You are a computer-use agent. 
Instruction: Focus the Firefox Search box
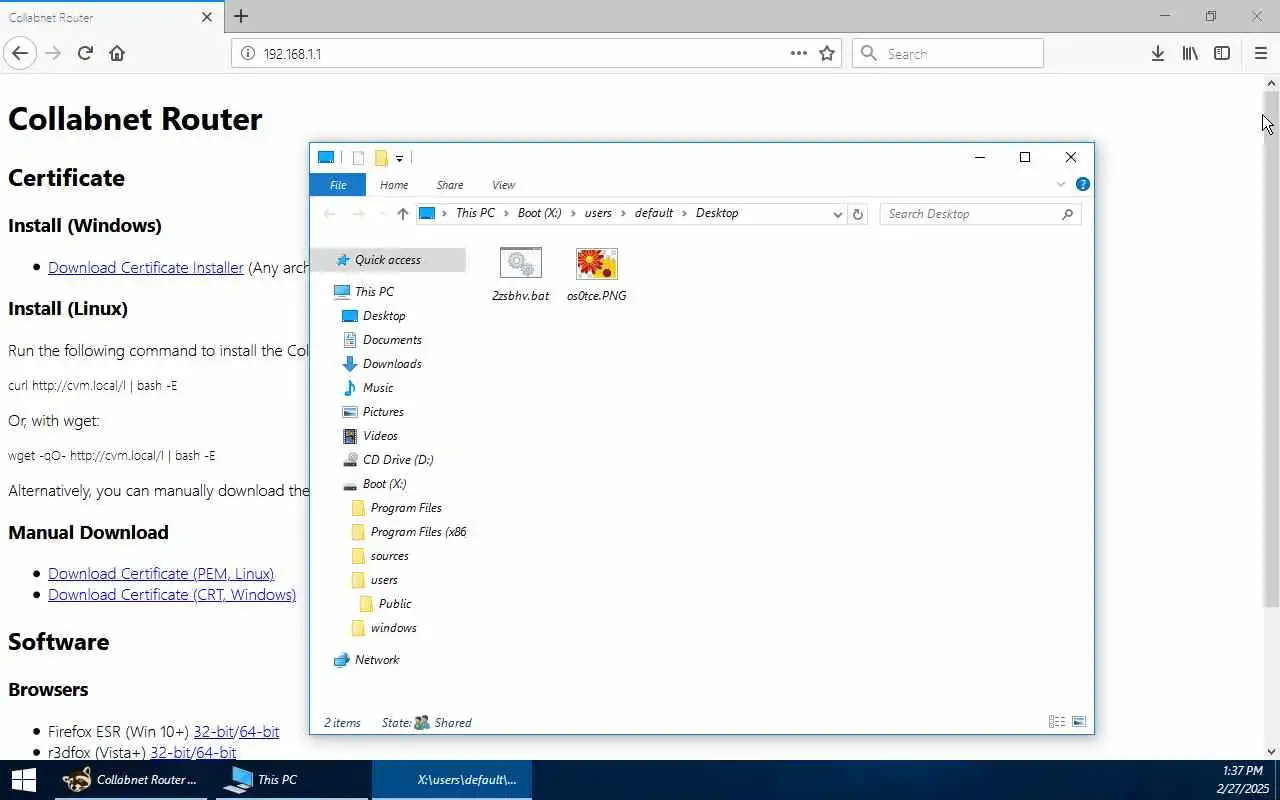click(948, 53)
